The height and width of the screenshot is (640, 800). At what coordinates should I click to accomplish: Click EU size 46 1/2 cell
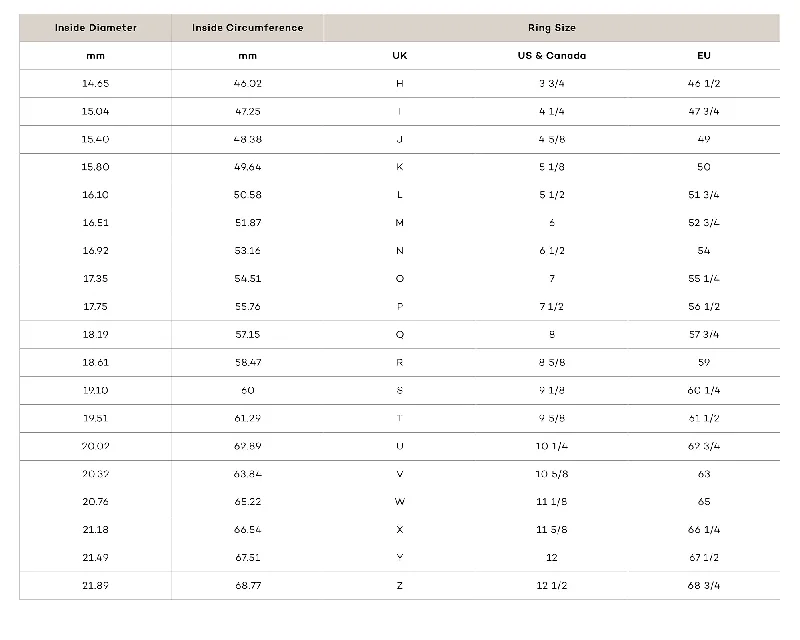click(704, 83)
